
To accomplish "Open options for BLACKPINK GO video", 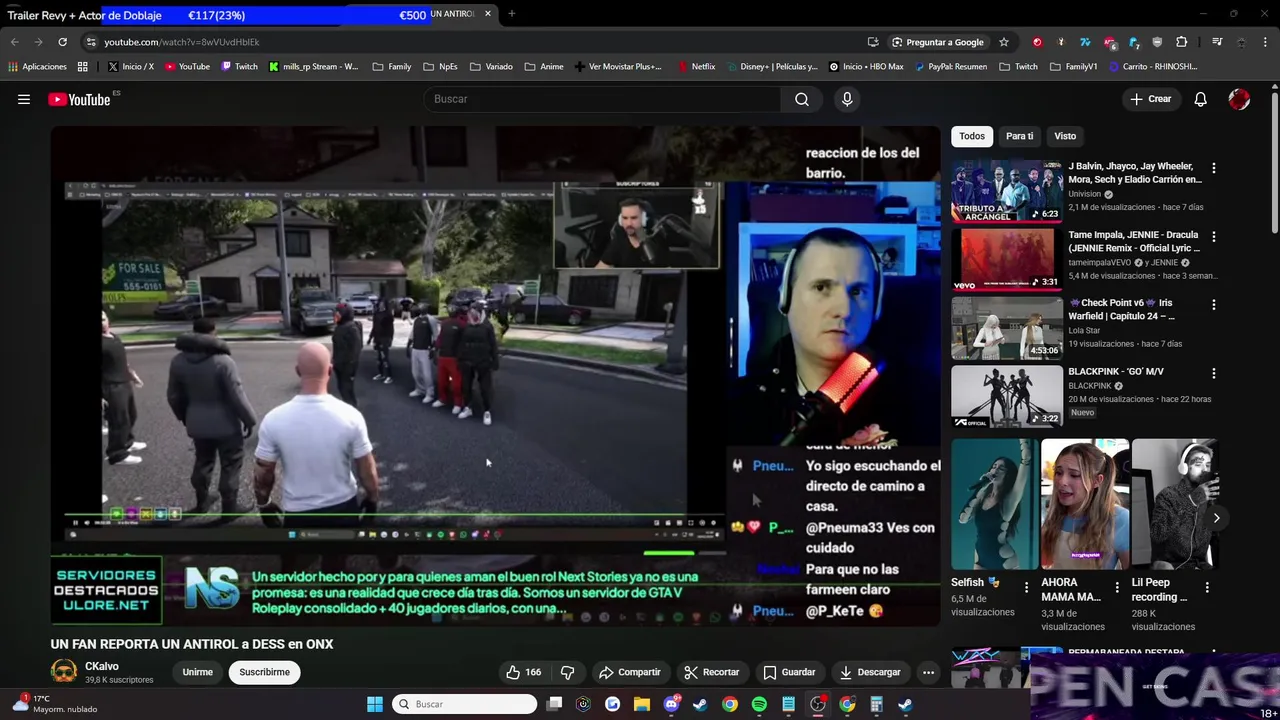I will pos(1214,373).
